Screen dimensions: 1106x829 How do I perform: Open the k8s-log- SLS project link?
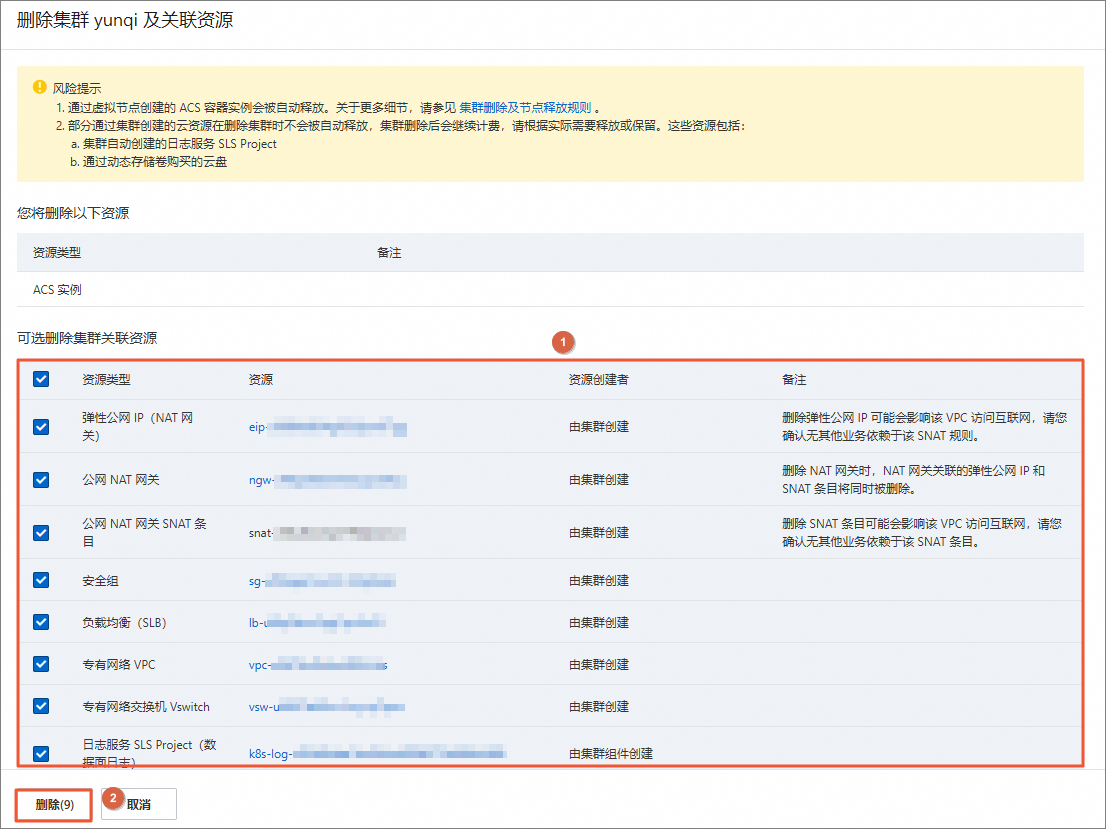(377, 754)
